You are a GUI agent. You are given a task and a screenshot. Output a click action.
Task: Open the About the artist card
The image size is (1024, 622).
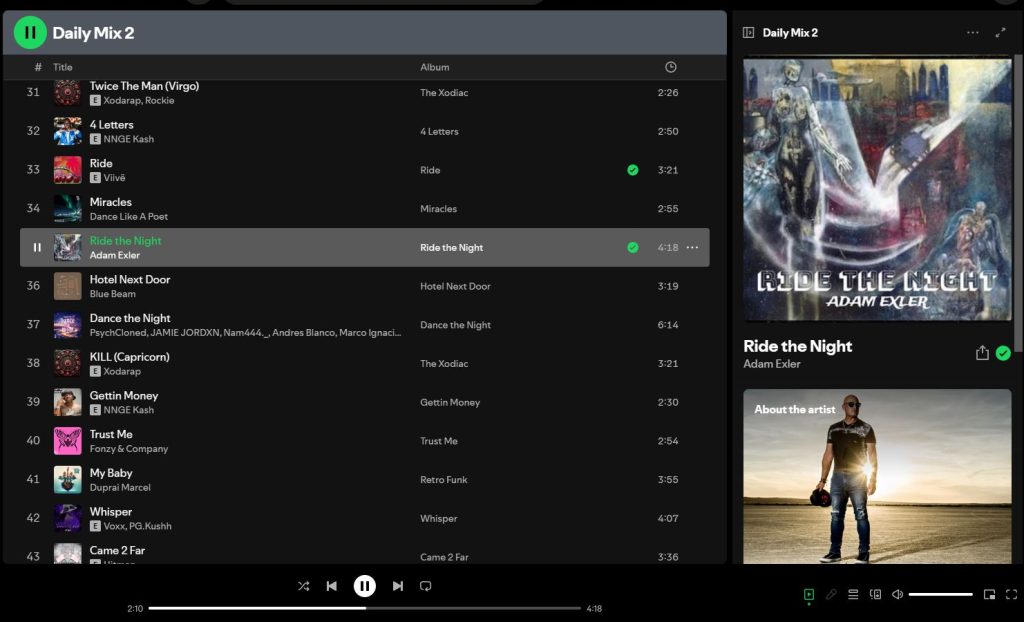877,476
